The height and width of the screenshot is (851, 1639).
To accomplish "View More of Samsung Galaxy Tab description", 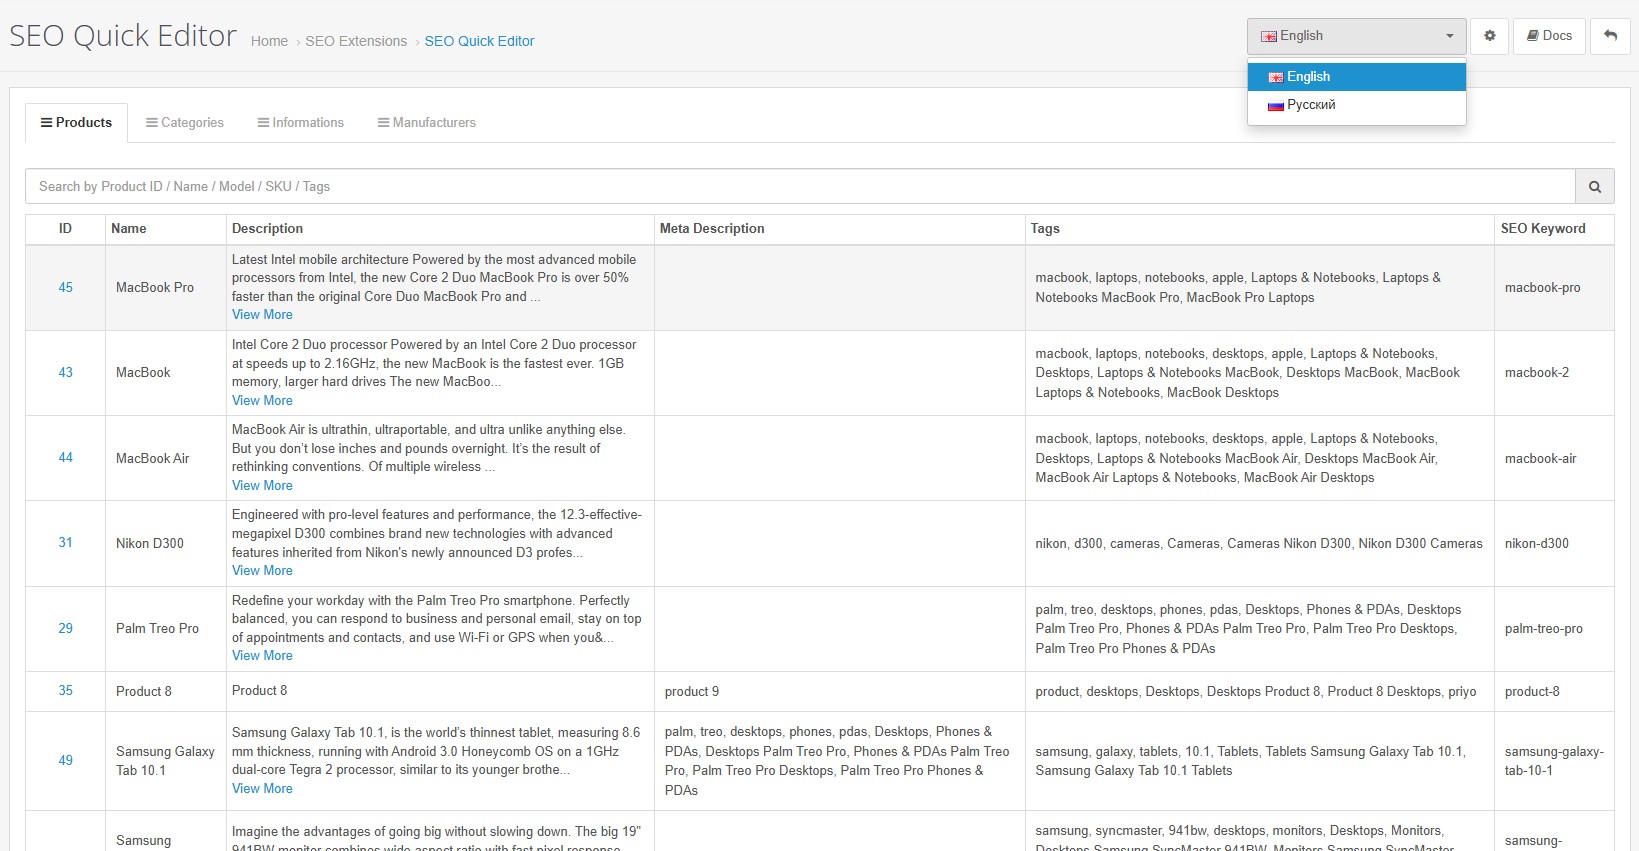I will point(262,789).
